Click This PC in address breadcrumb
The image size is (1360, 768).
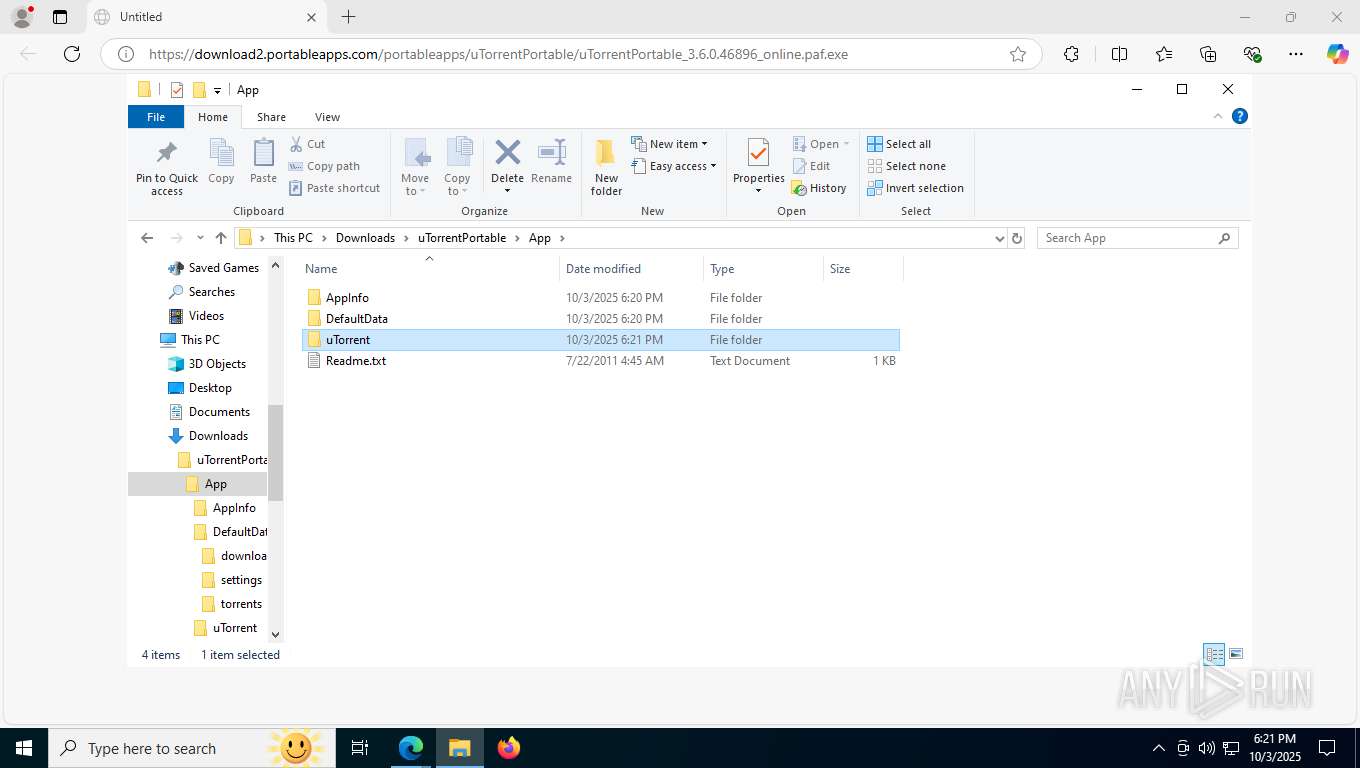(x=293, y=238)
